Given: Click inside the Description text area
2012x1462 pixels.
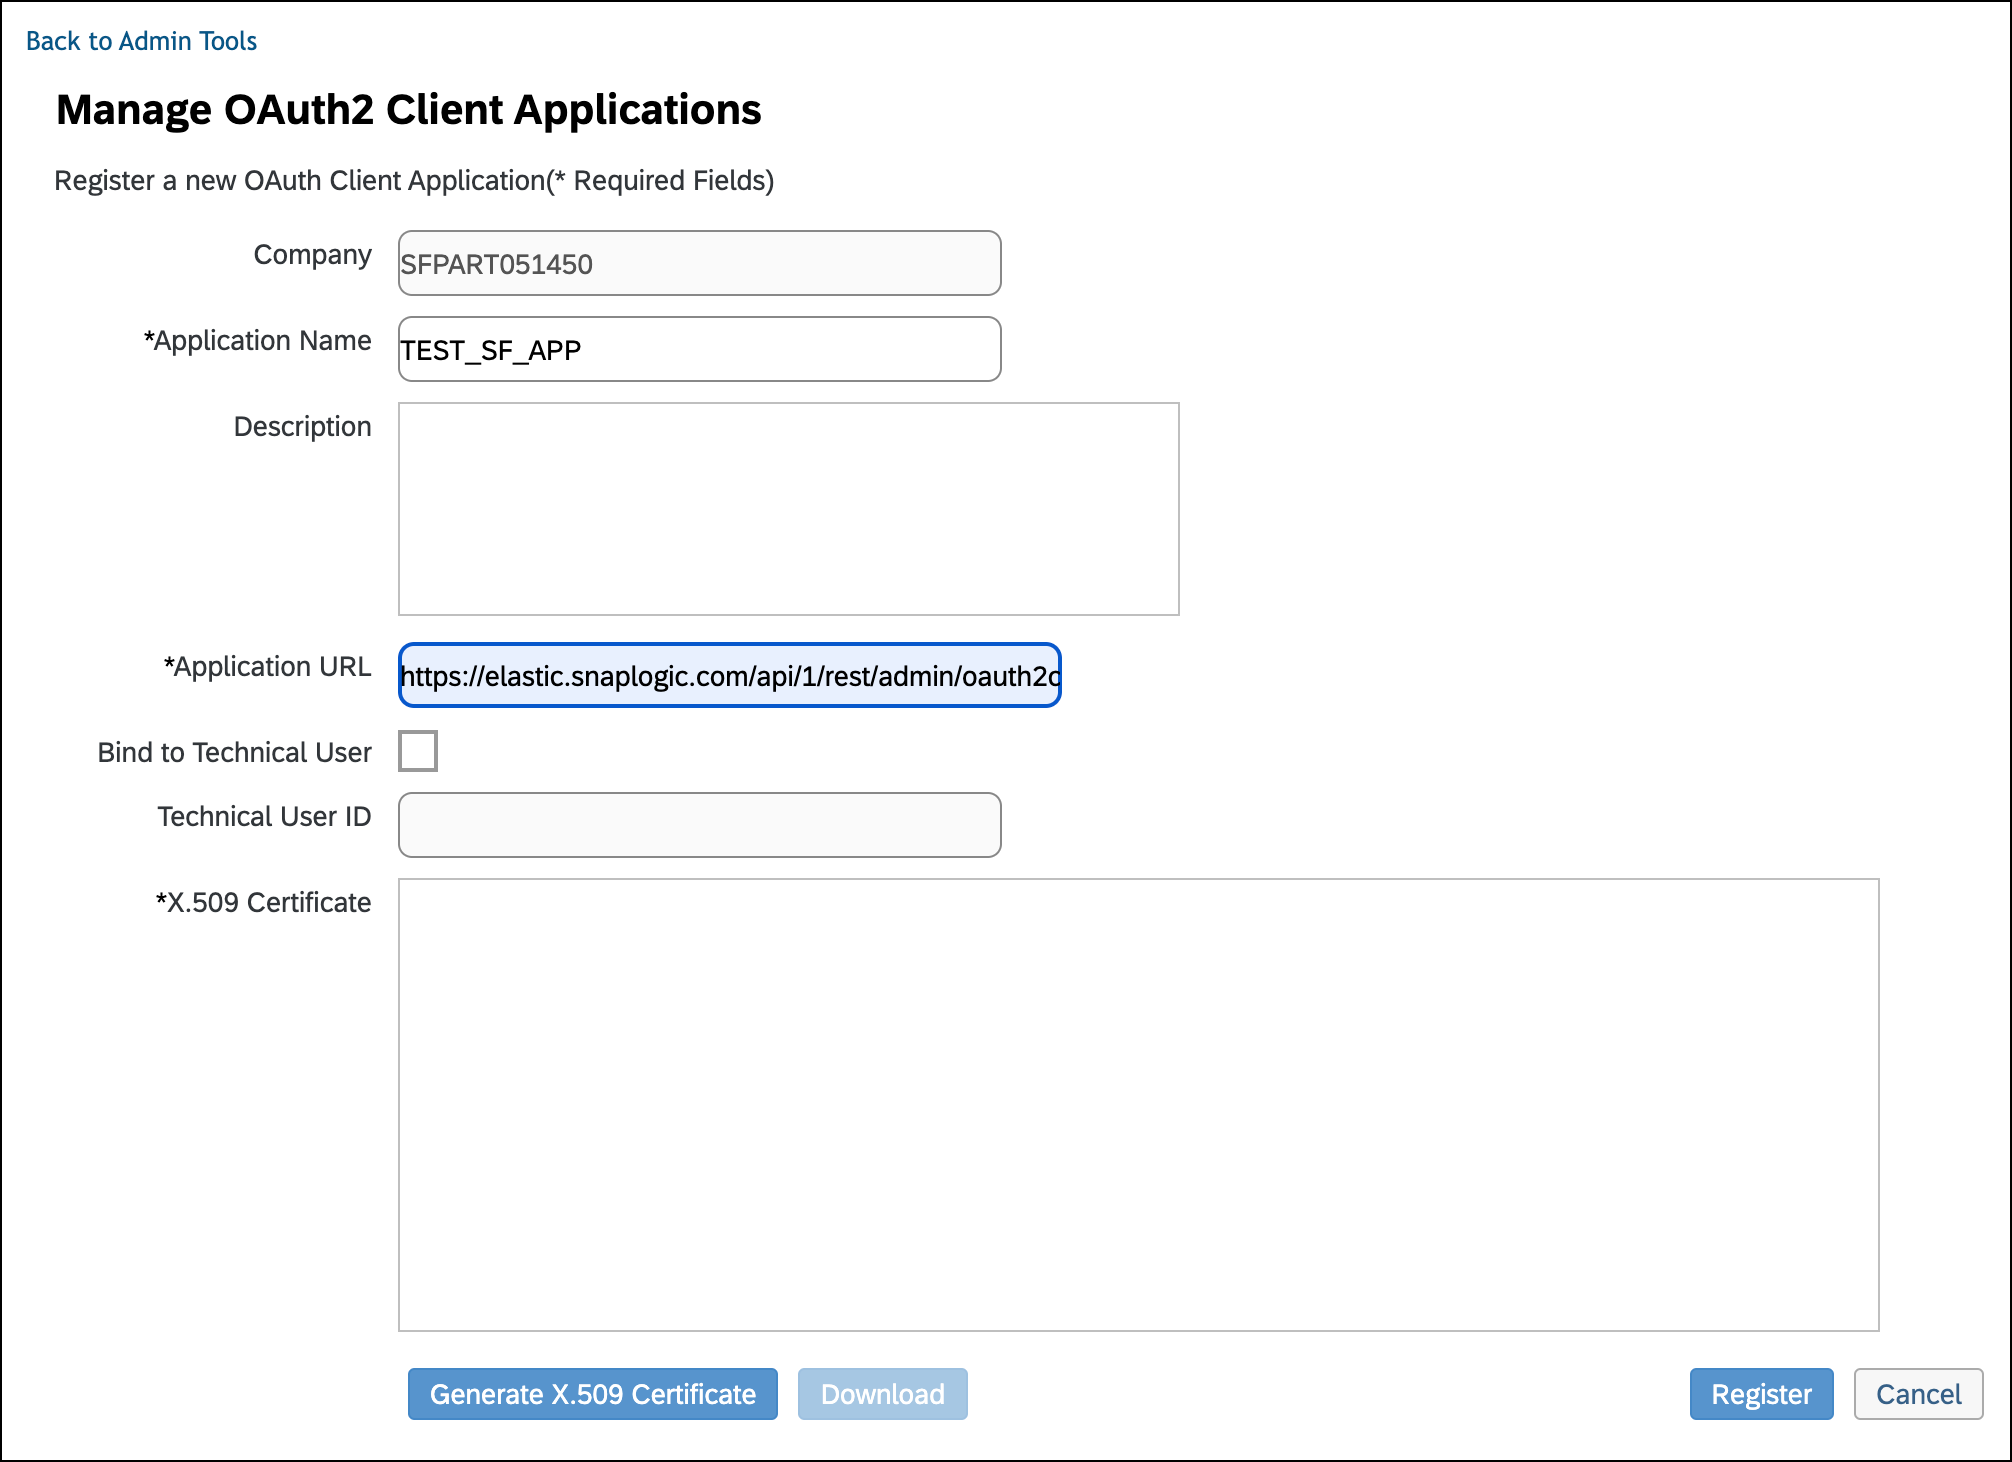Looking at the screenshot, I should pyautogui.click(x=789, y=509).
